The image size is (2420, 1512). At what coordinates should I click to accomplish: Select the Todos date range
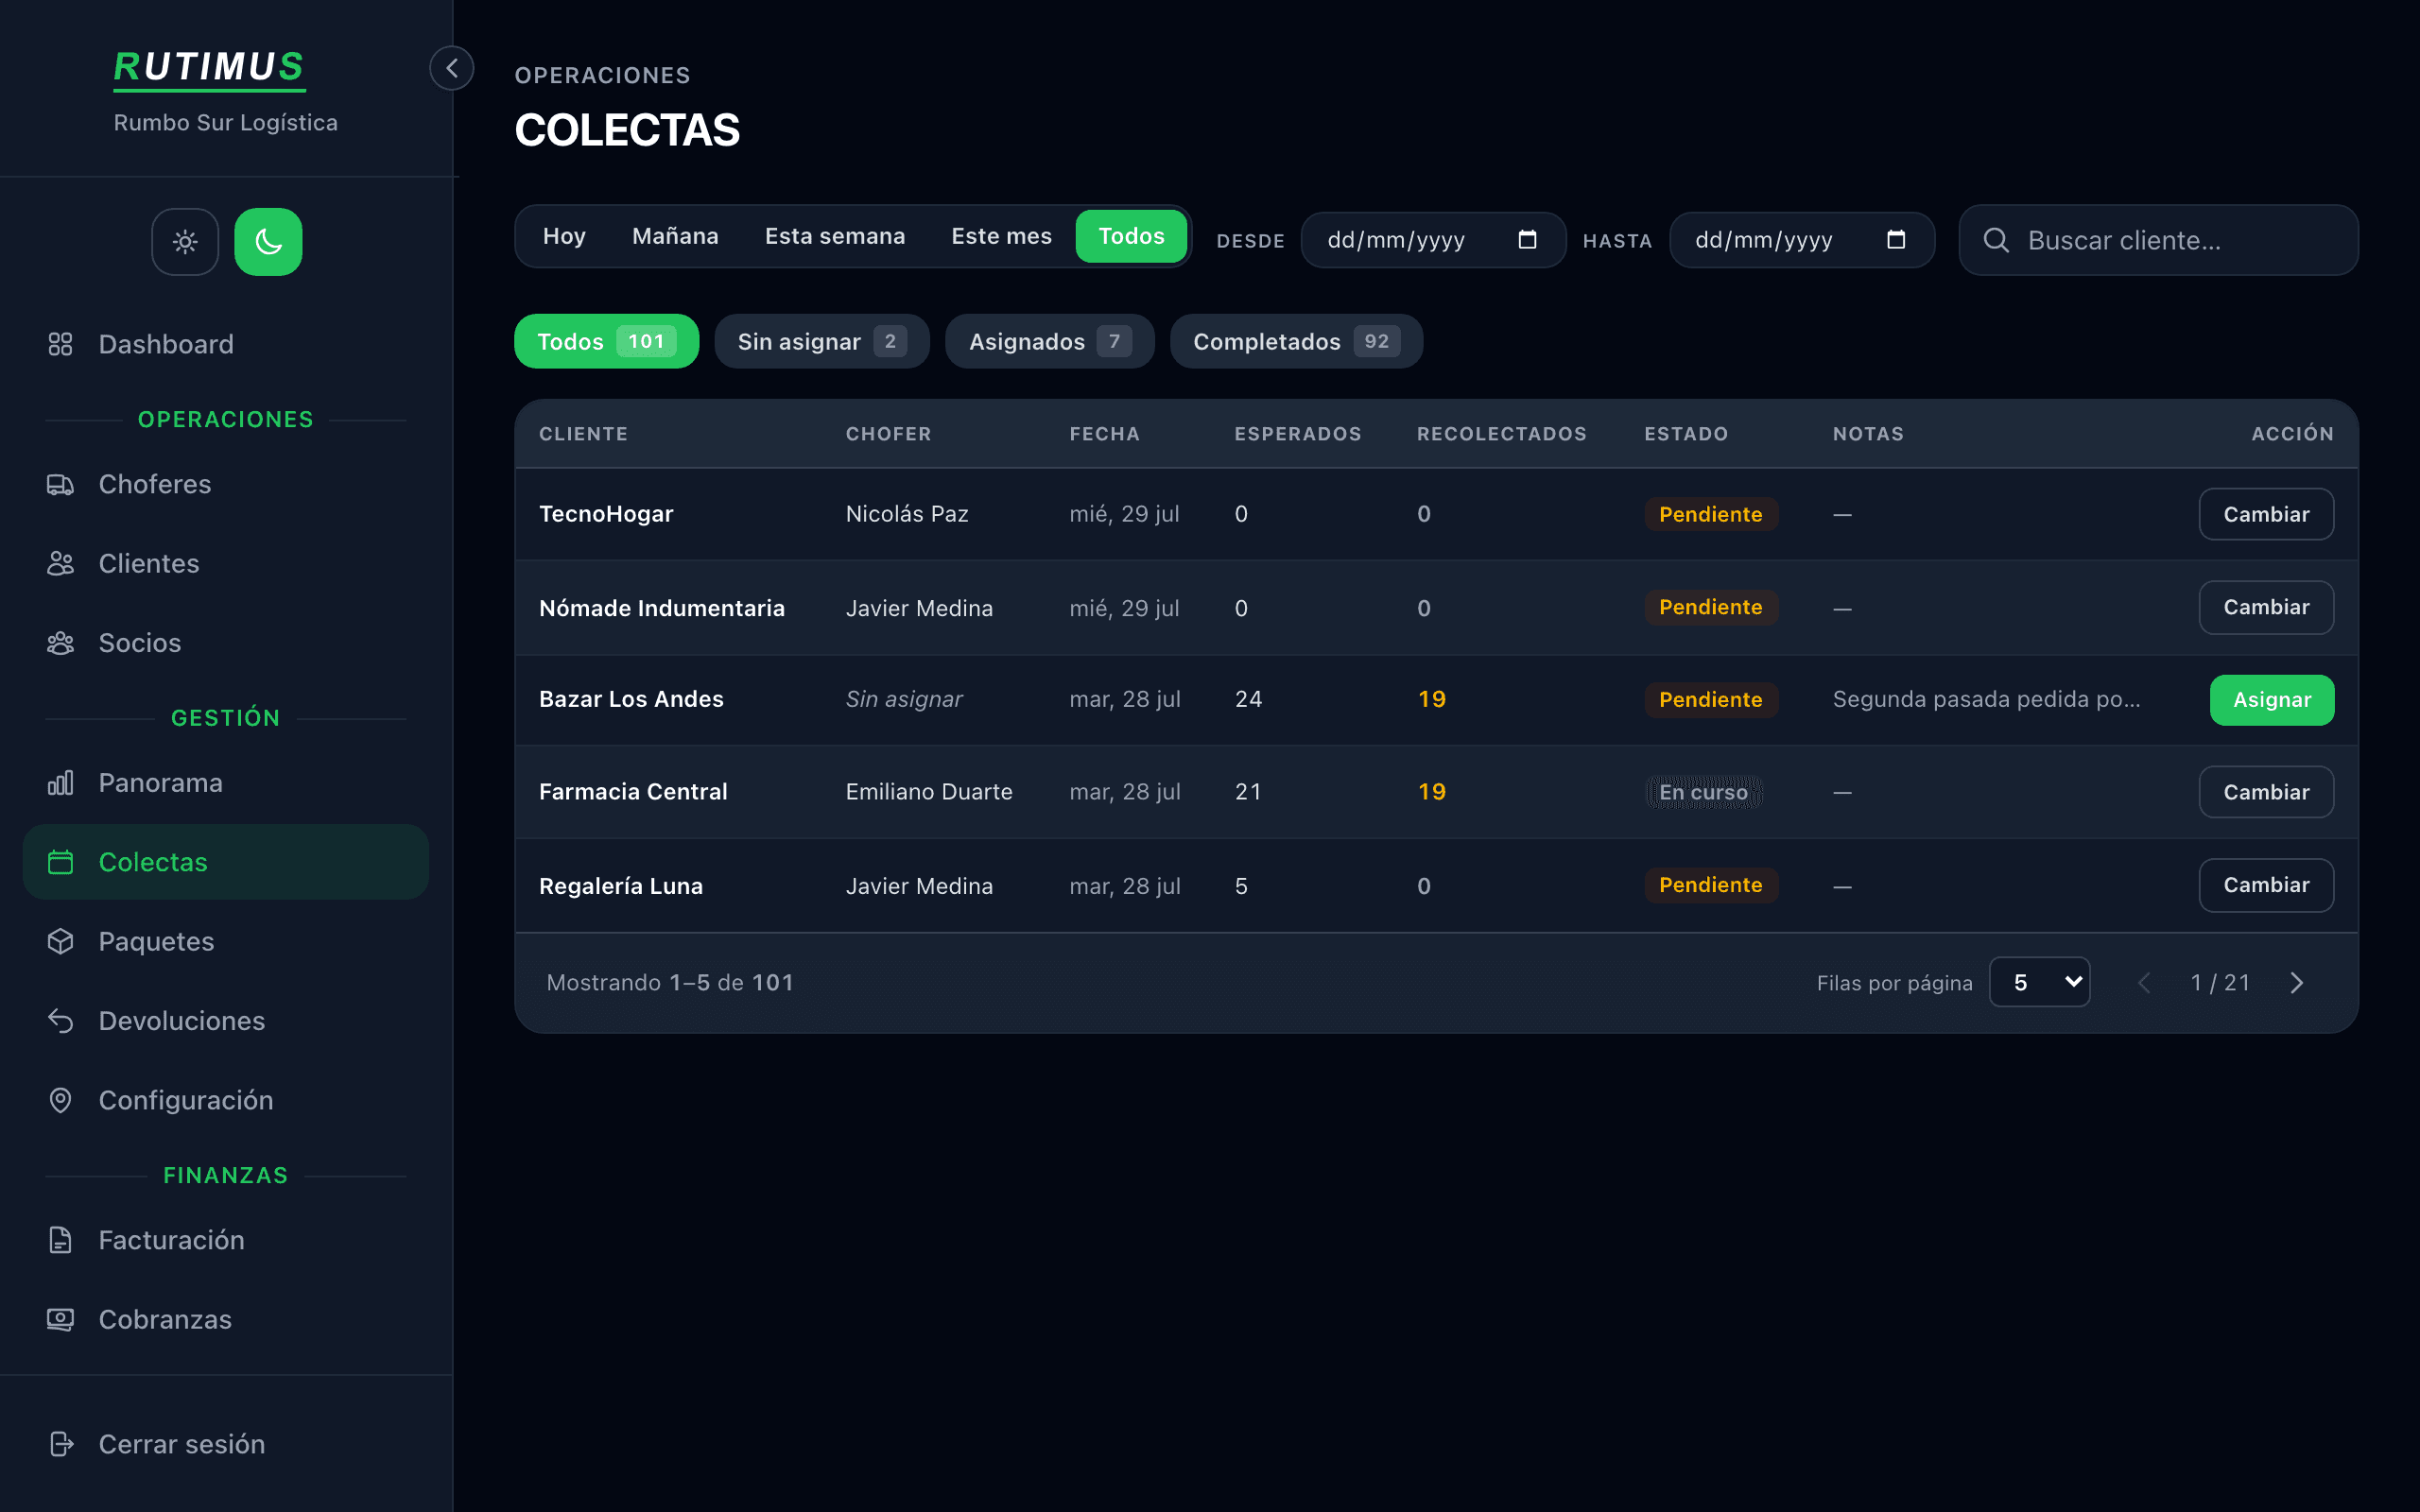pos(1131,236)
